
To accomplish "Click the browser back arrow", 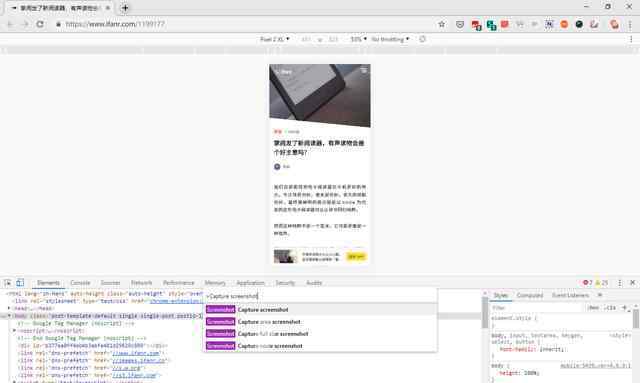I will pyautogui.click(x=10, y=24).
